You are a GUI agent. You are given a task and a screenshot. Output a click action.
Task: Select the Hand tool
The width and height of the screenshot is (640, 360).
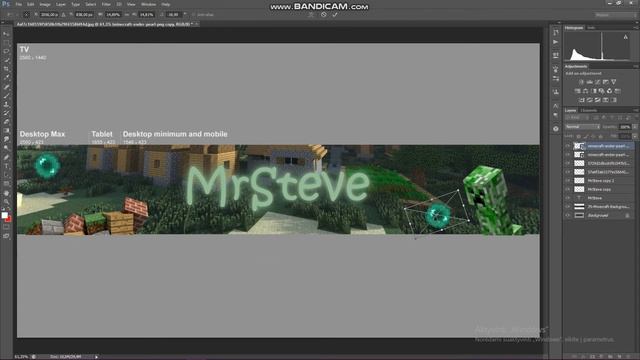pos(6,193)
